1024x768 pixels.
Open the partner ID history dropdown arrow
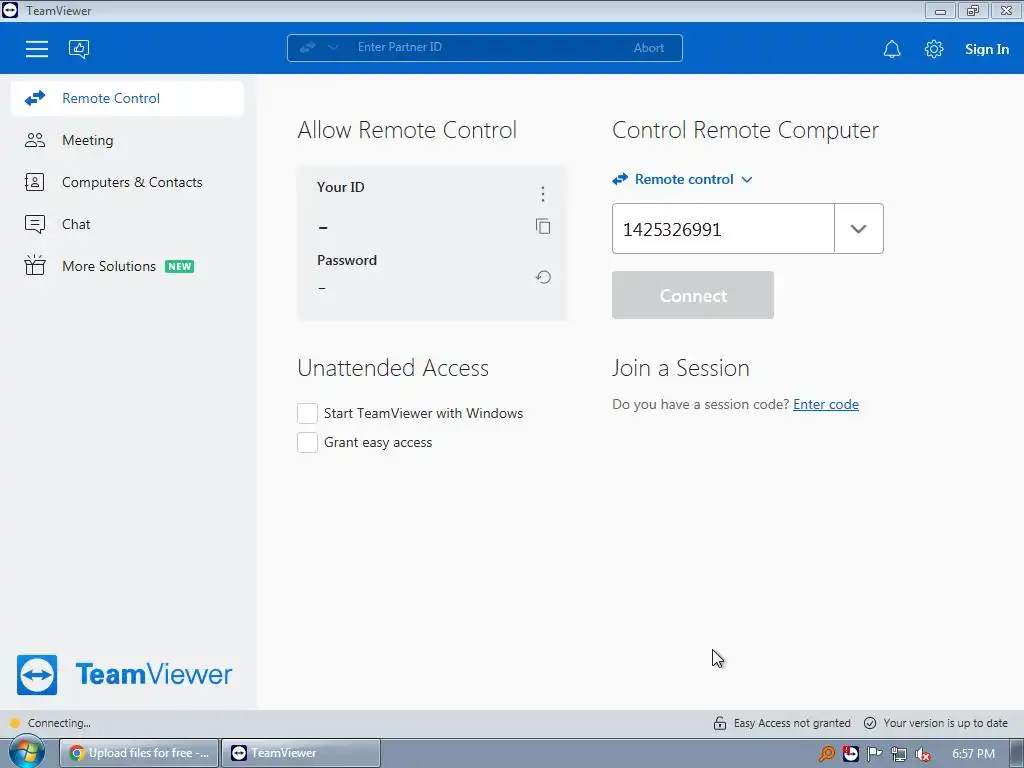[x=859, y=229]
